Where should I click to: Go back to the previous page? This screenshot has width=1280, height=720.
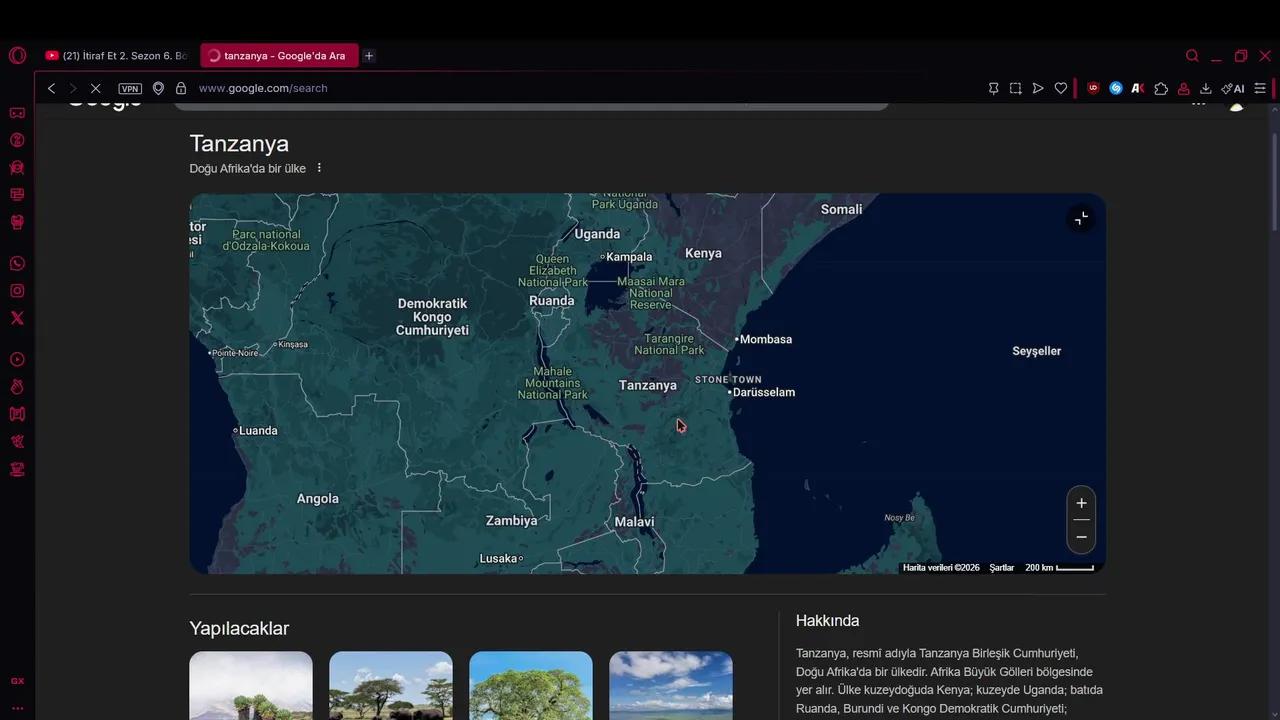tap(52, 88)
